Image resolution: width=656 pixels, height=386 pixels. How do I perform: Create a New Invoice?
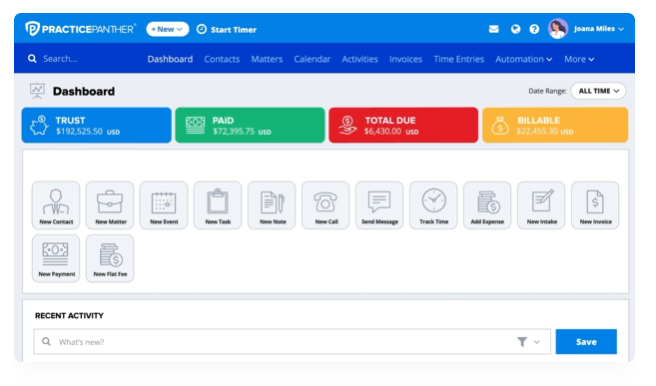click(x=595, y=205)
